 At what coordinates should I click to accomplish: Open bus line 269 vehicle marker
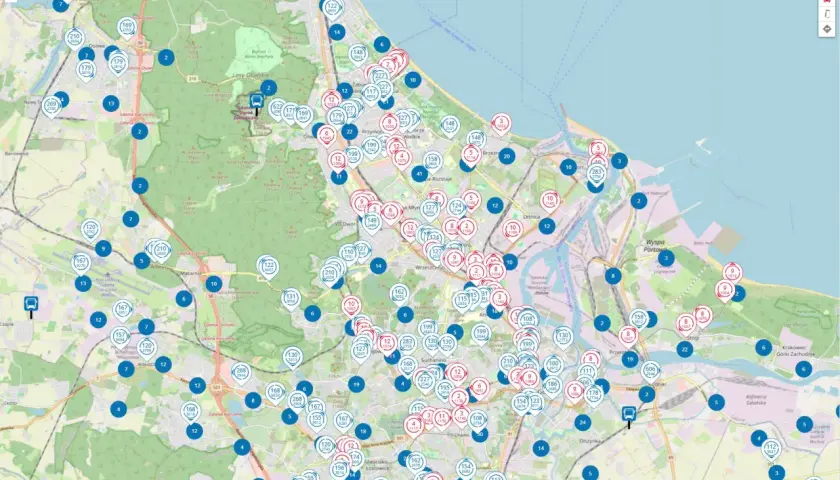pyautogui.click(x=51, y=106)
